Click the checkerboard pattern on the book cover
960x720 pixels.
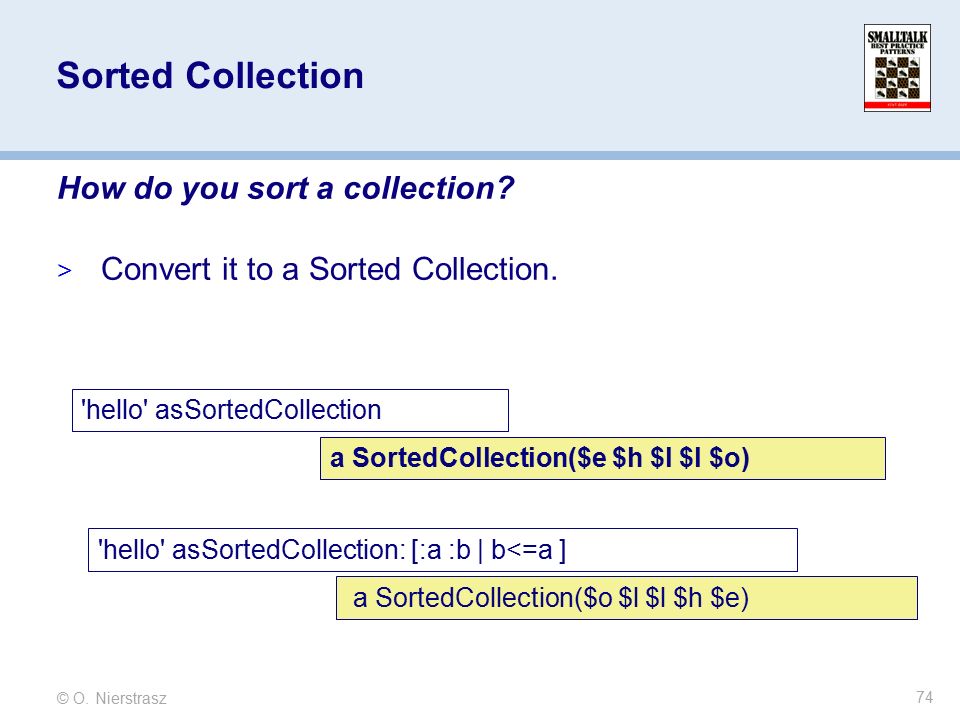point(897,78)
